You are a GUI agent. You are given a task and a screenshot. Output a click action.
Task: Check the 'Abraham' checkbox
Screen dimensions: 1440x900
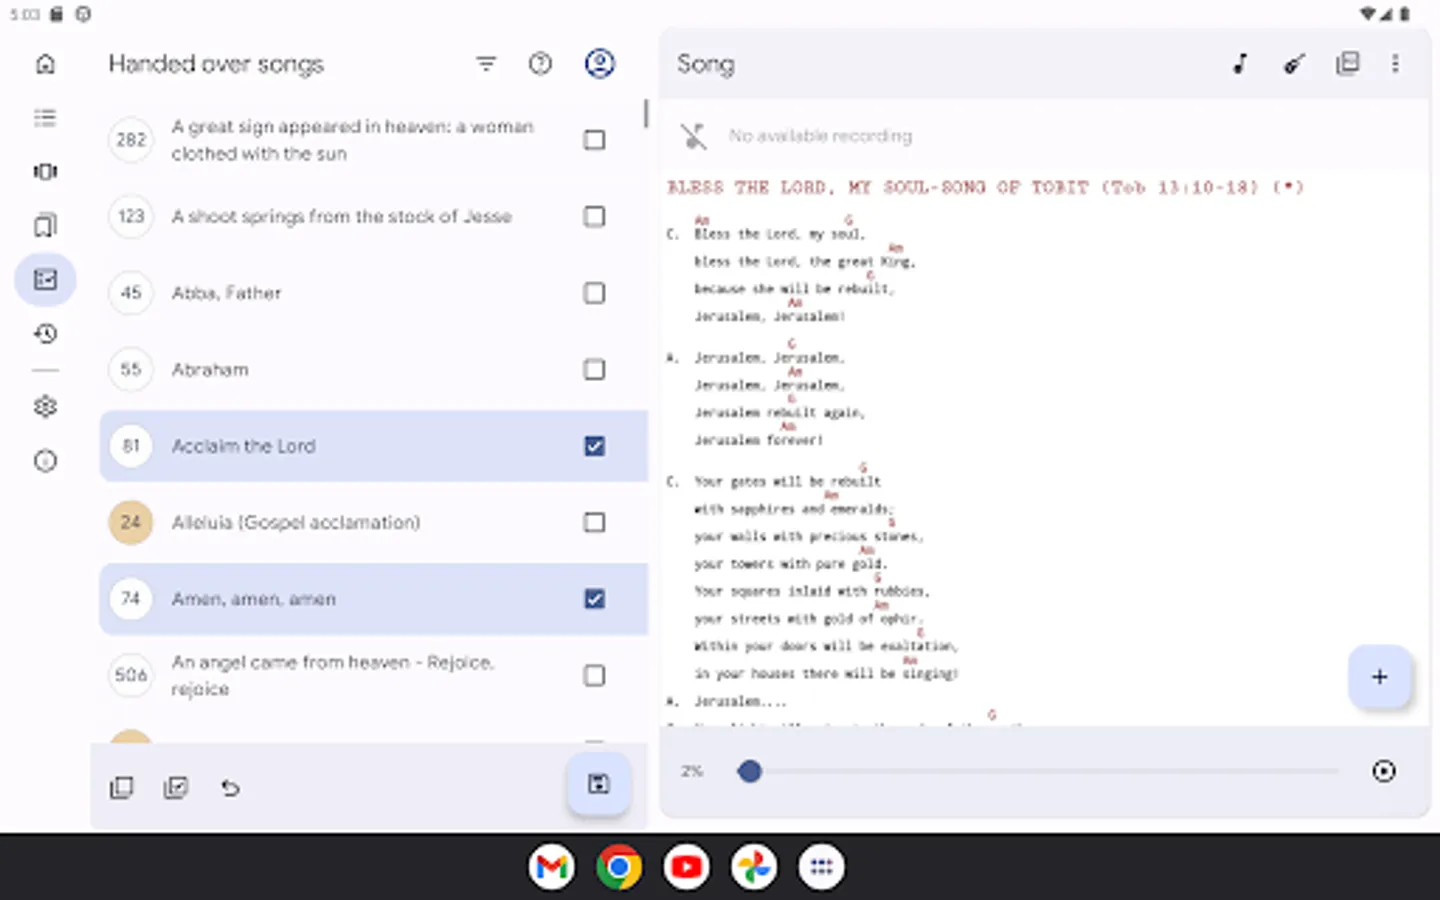594,369
